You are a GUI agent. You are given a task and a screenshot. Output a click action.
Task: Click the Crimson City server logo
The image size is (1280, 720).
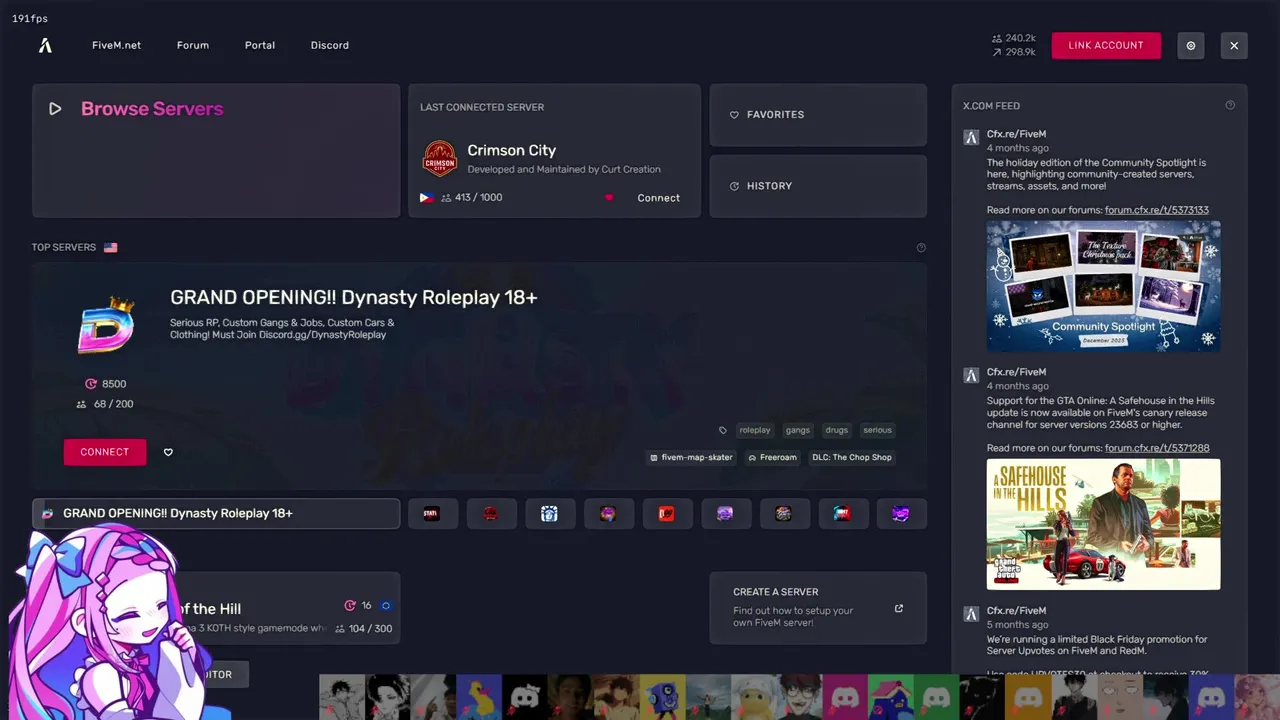pyautogui.click(x=440, y=159)
